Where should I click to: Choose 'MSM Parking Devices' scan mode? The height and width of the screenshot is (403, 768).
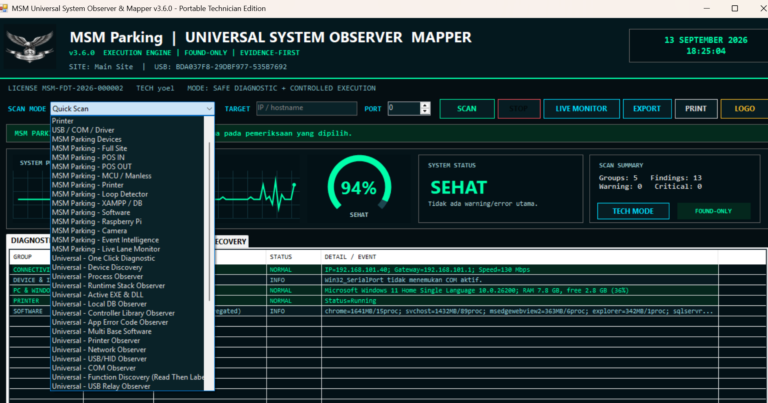tap(87, 139)
